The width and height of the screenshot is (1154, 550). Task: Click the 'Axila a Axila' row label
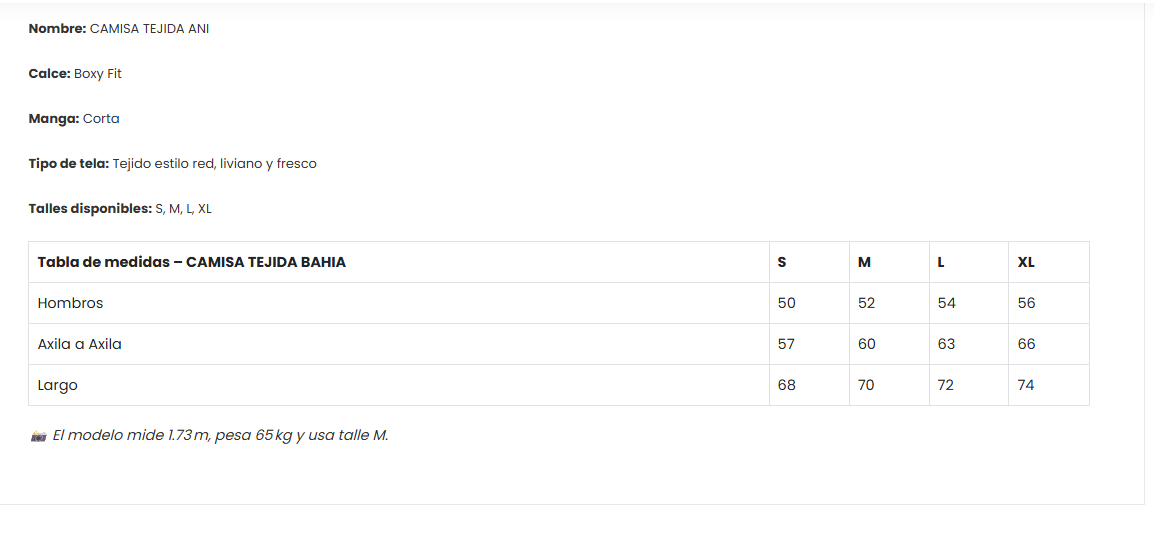tap(80, 344)
